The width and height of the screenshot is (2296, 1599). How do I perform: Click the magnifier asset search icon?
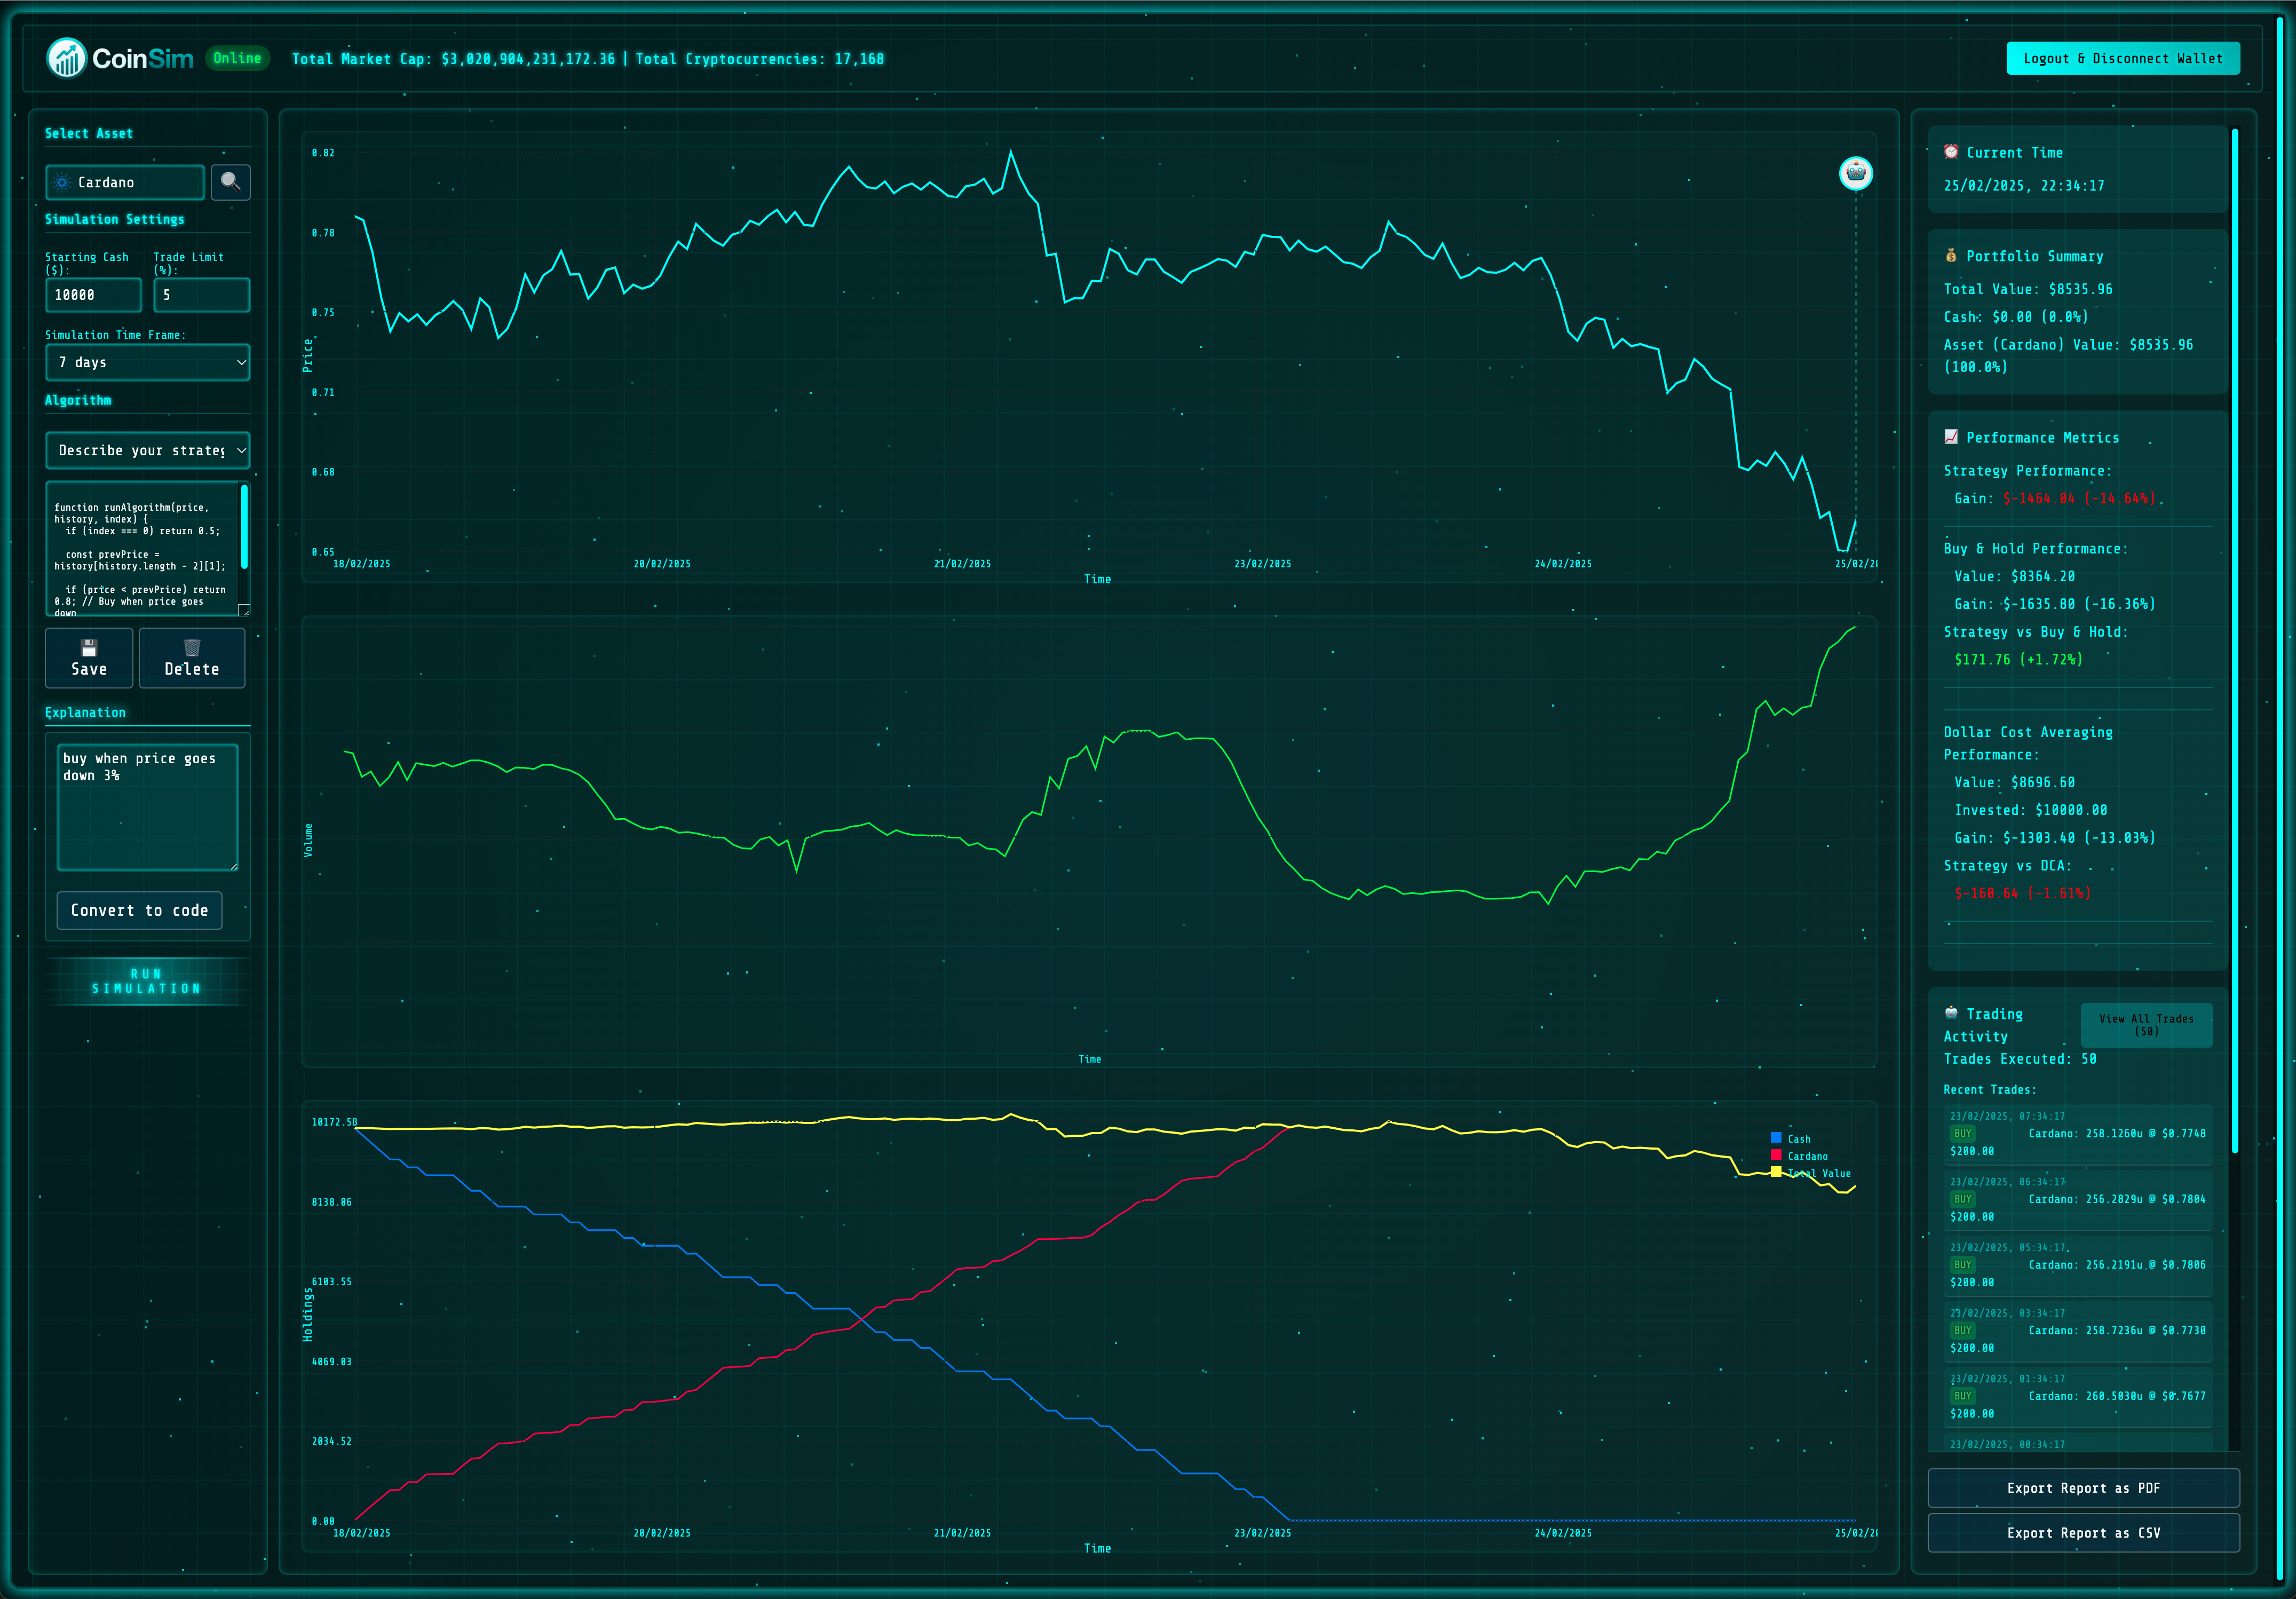pyautogui.click(x=230, y=182)
